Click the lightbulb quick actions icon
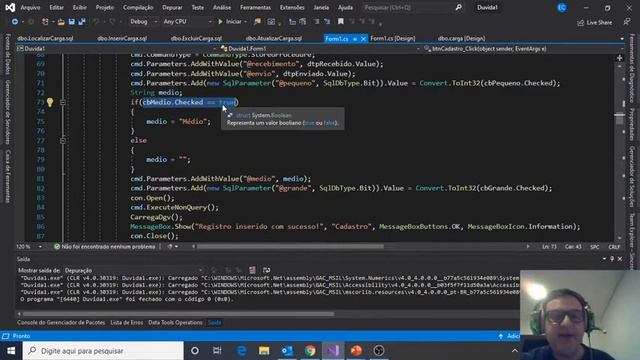The height and width of the screenshot is (360, 640). click(50, 102)
